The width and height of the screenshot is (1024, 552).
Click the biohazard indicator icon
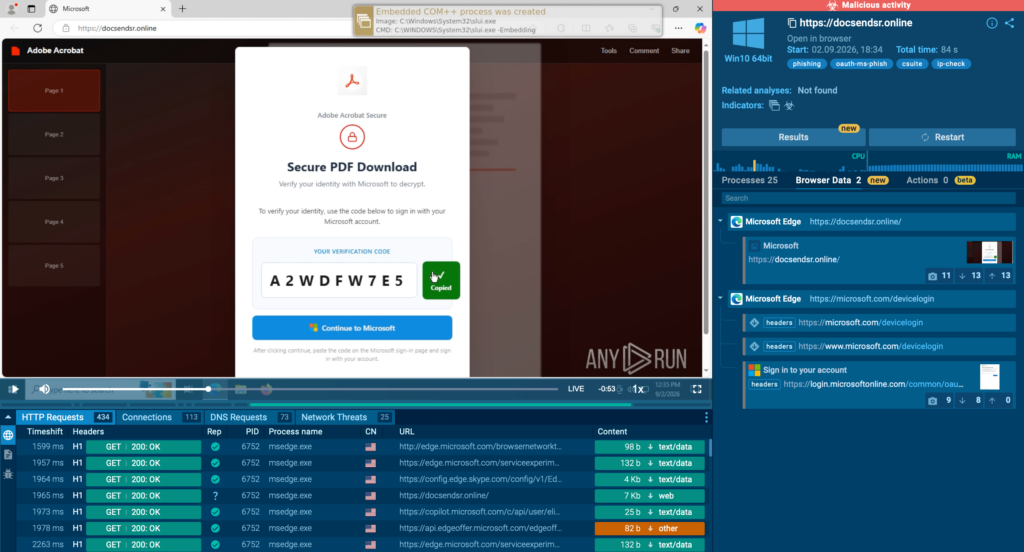tap(790, 106)
